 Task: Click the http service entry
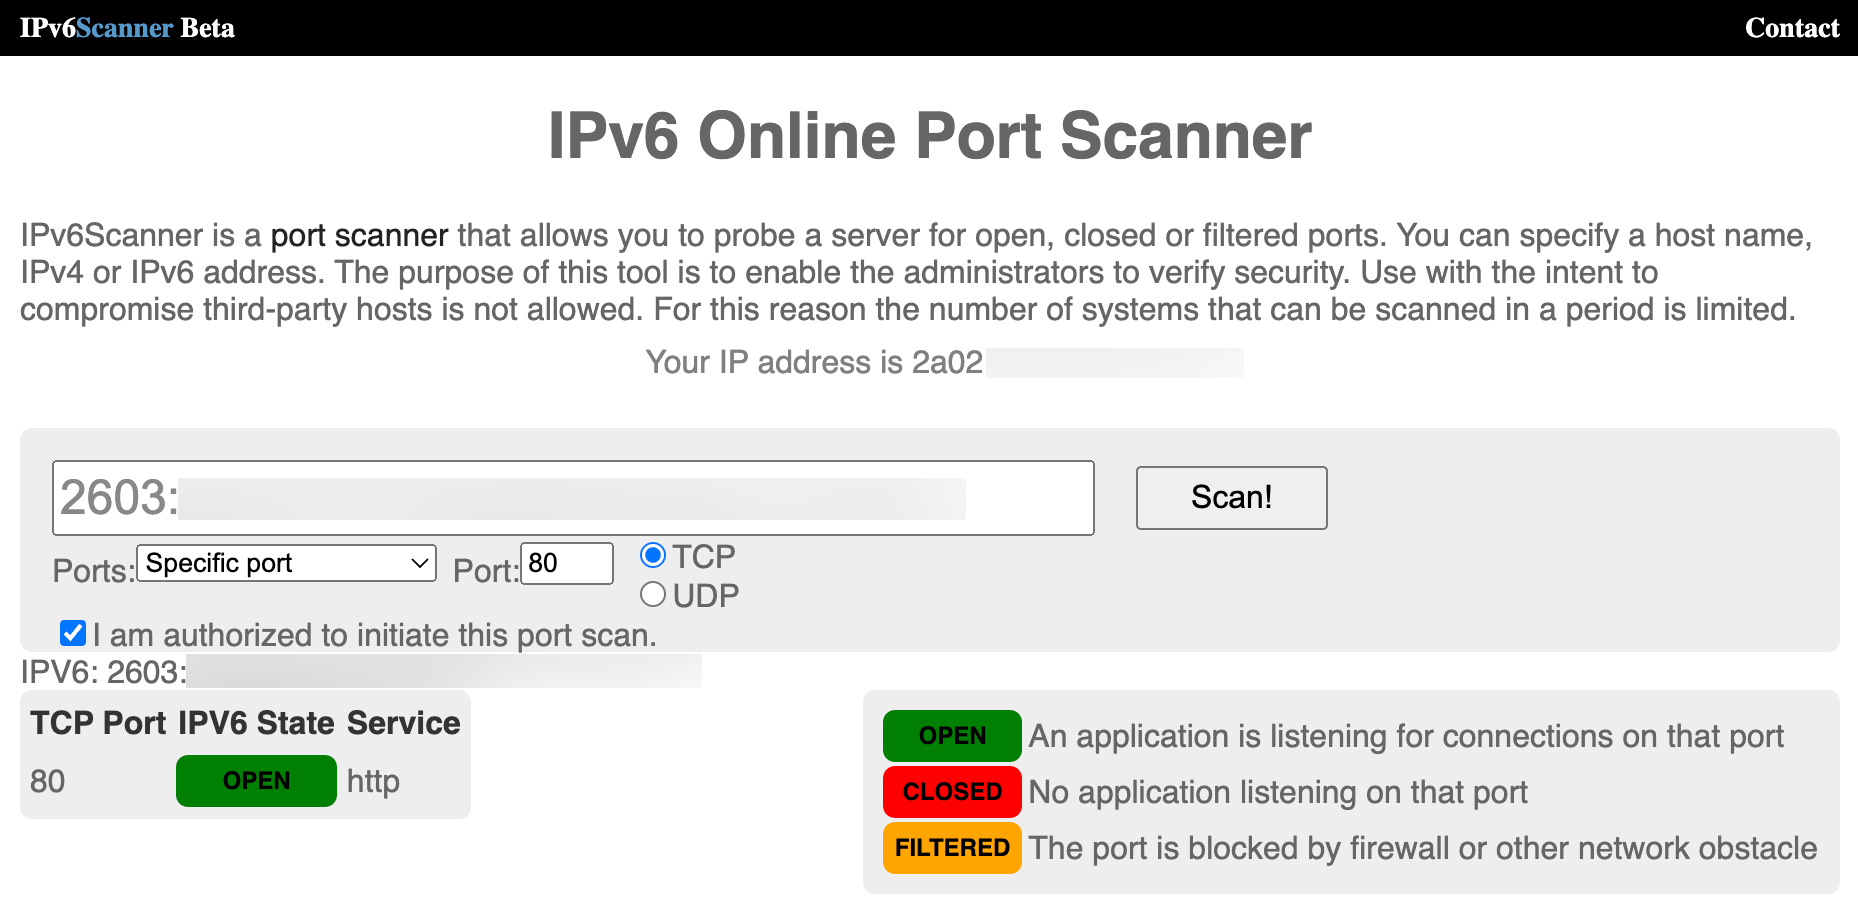click(x=373, y=781)
